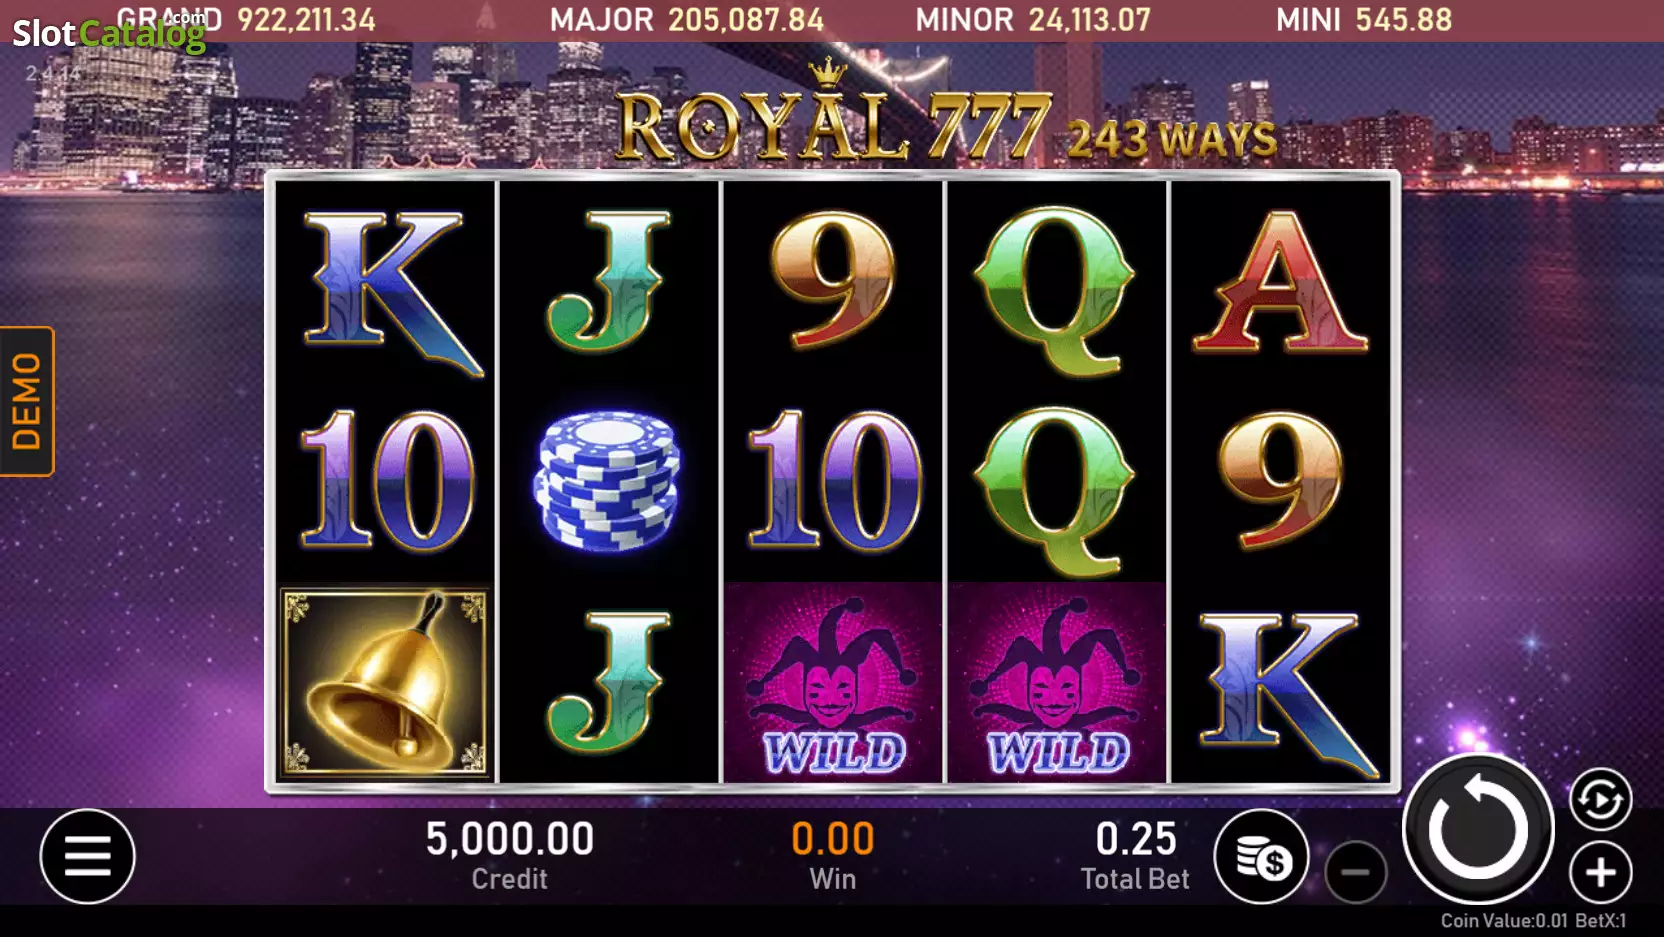
Task: Open coin value settings icon
Action: pos(1261,857)
